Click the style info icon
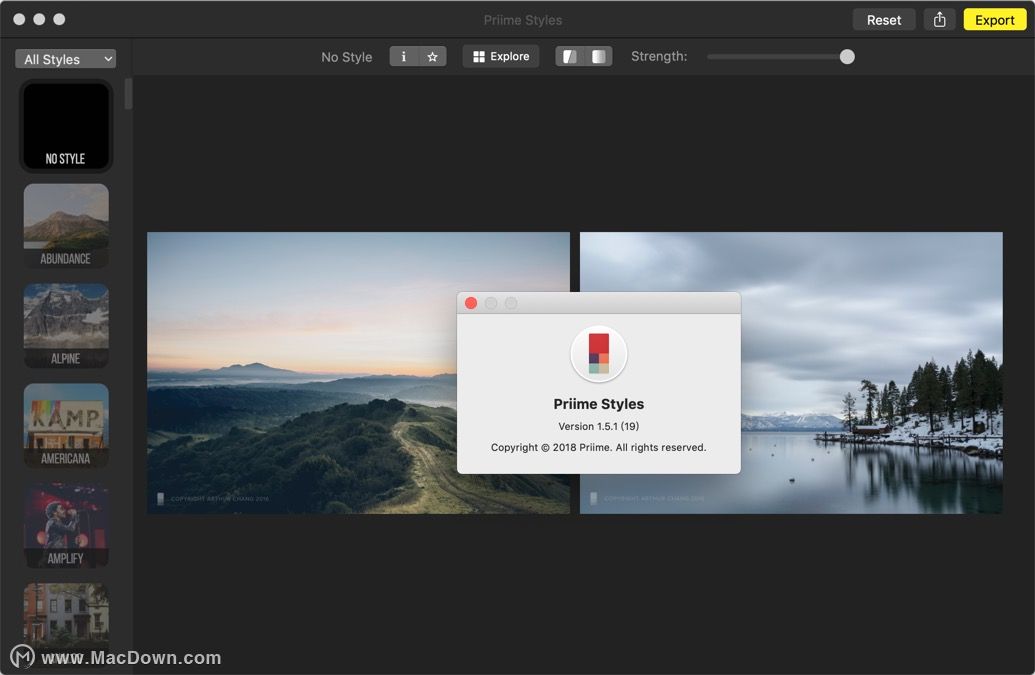 (403, 57)
